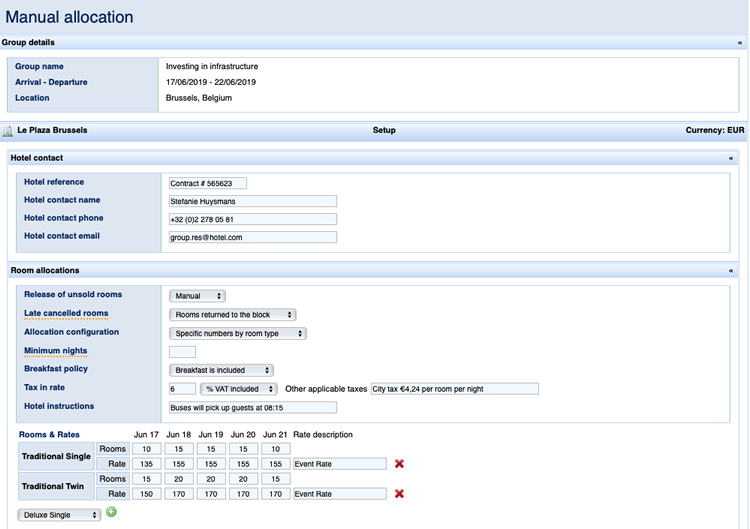
Task: Open the Breakfast policy dropdown
Action: click(x=221, y=370)
